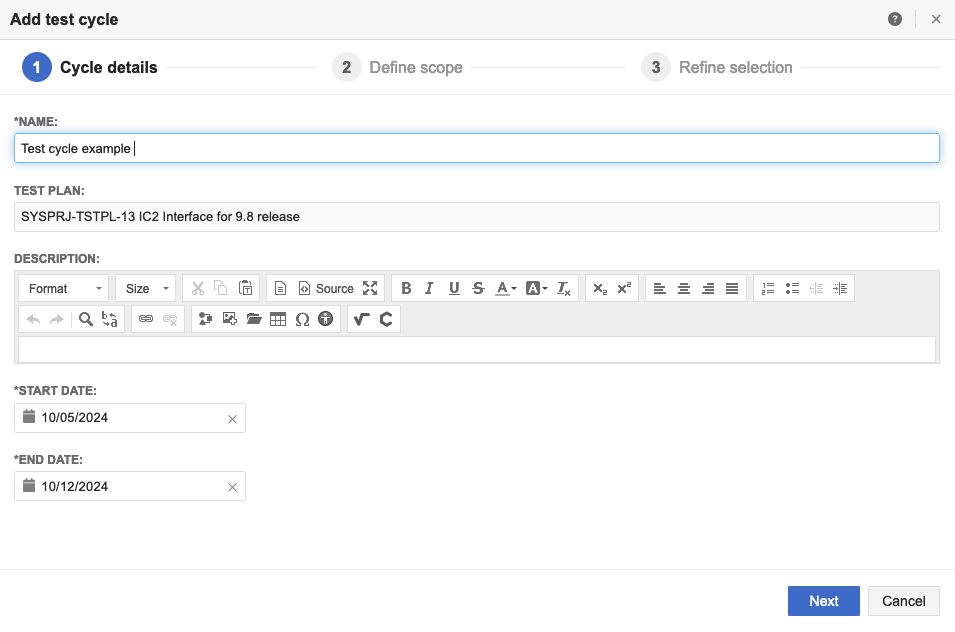Viewport: 955px width, 632px height.
Task: Toggle subscript formatting
Action: point(599,288)
